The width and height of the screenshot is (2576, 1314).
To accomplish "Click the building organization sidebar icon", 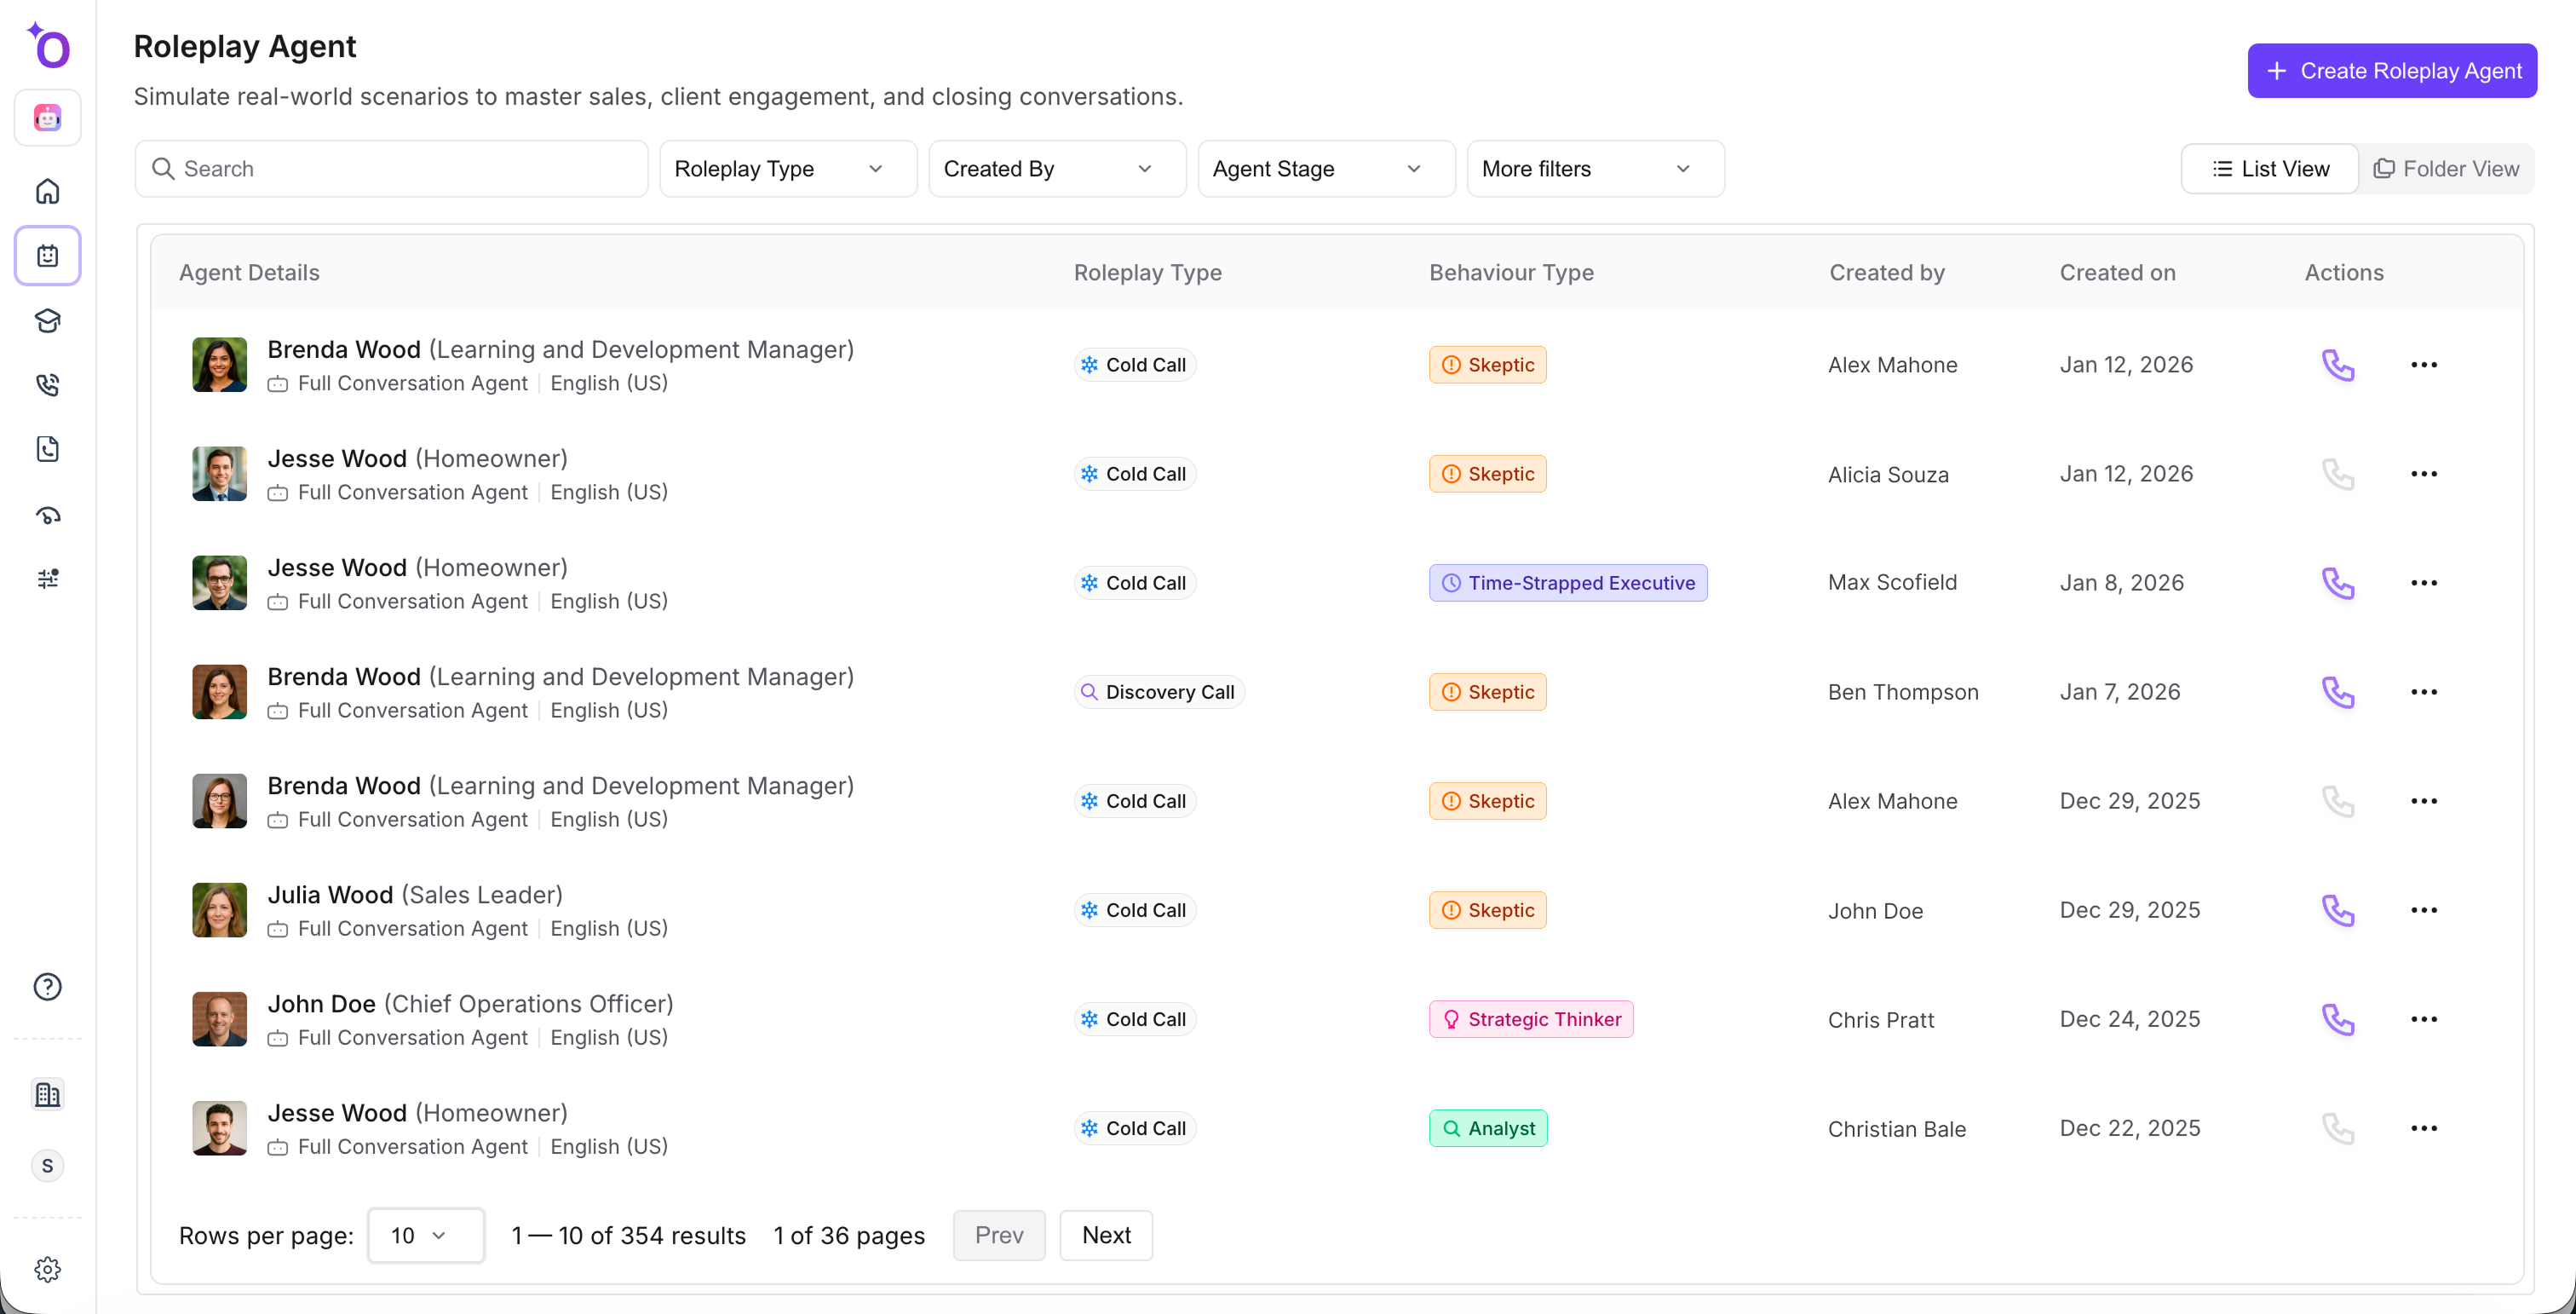I will (47, 1094).
